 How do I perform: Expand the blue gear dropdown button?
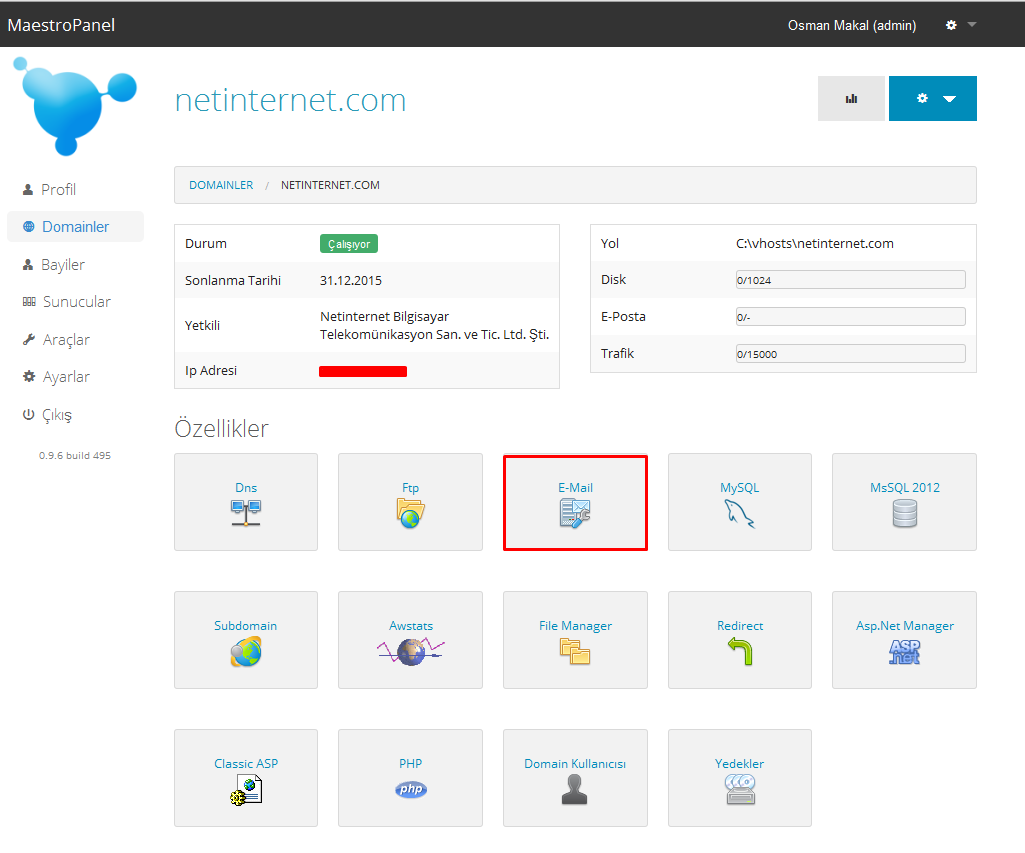click(932, 99)
